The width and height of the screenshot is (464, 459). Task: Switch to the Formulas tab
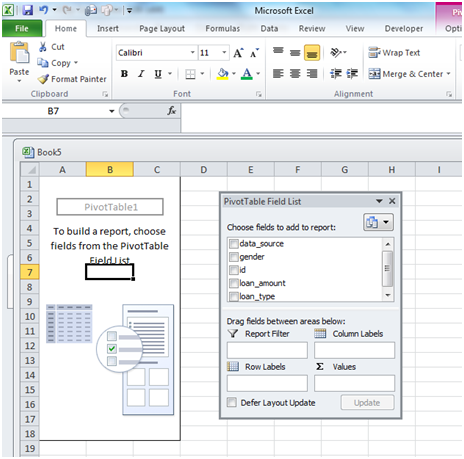[x=223, y=29]
